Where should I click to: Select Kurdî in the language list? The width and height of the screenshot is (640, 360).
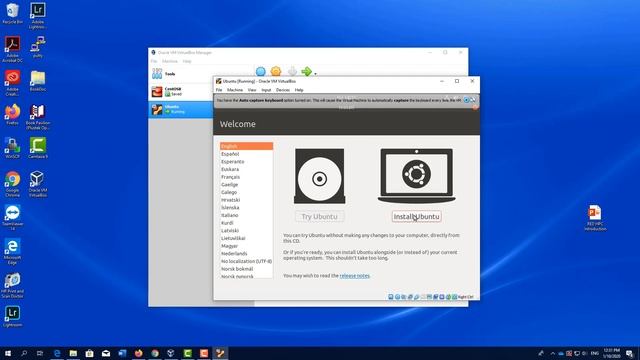(x=246, y=223)
